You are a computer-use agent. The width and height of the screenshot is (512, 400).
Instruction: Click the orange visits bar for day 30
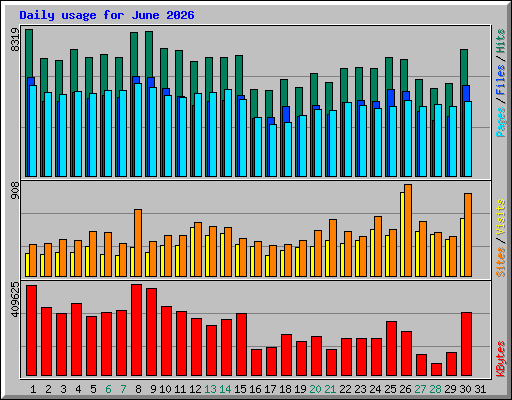click(x=468, y=235)
